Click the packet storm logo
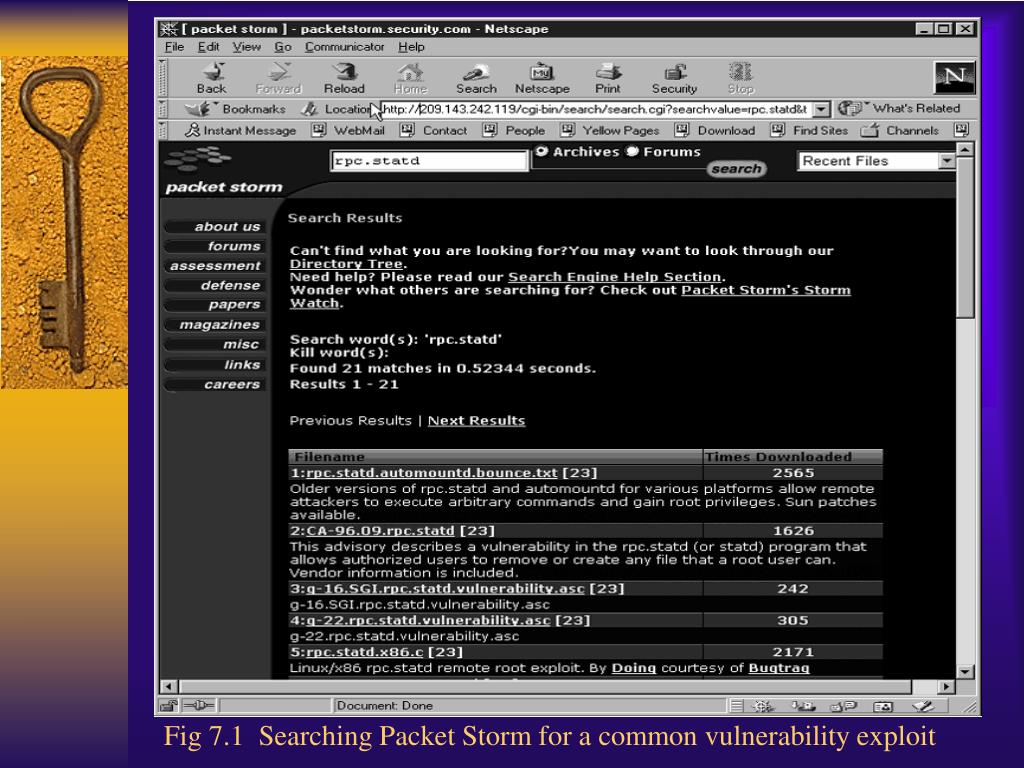This screenshot has width=1024, height=768. point(221,172)
